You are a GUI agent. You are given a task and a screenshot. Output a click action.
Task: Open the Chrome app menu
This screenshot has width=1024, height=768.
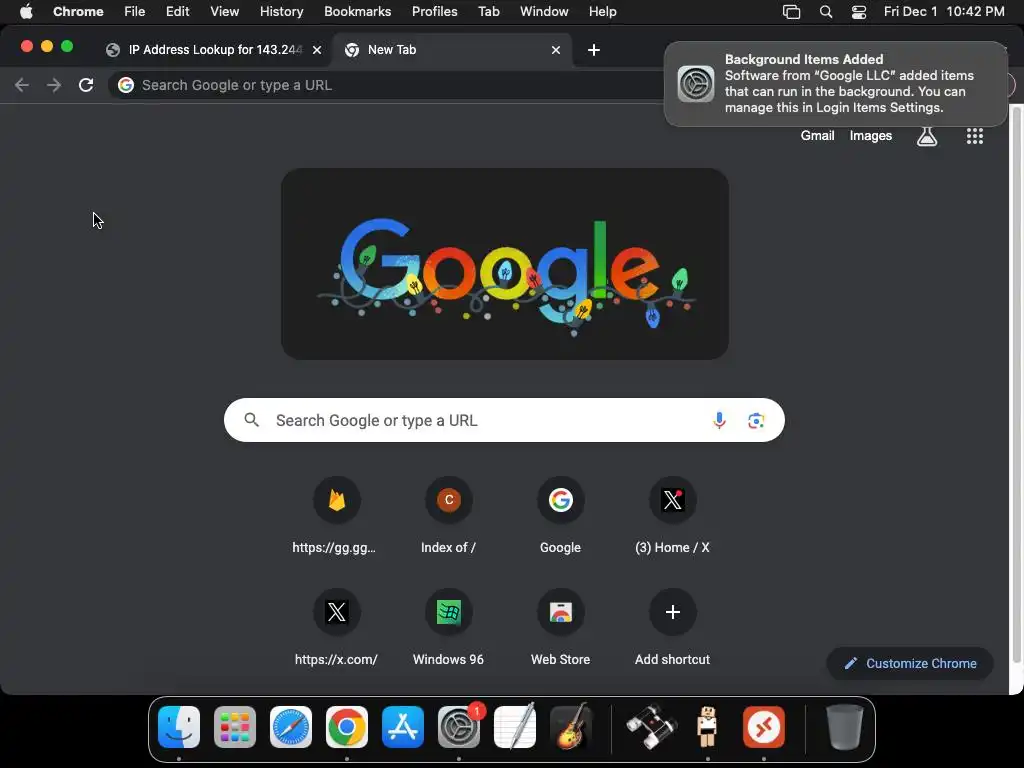[78, 11]
